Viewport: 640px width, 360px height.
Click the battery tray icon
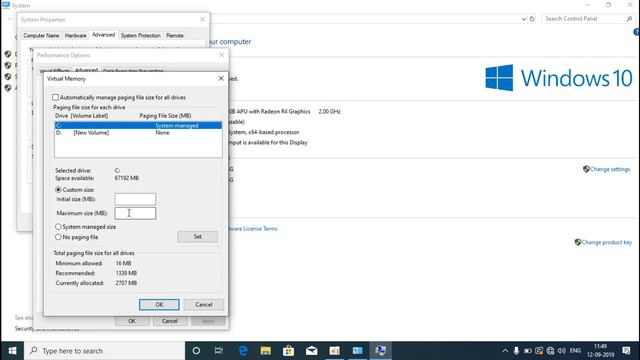(x=528, y=351)
